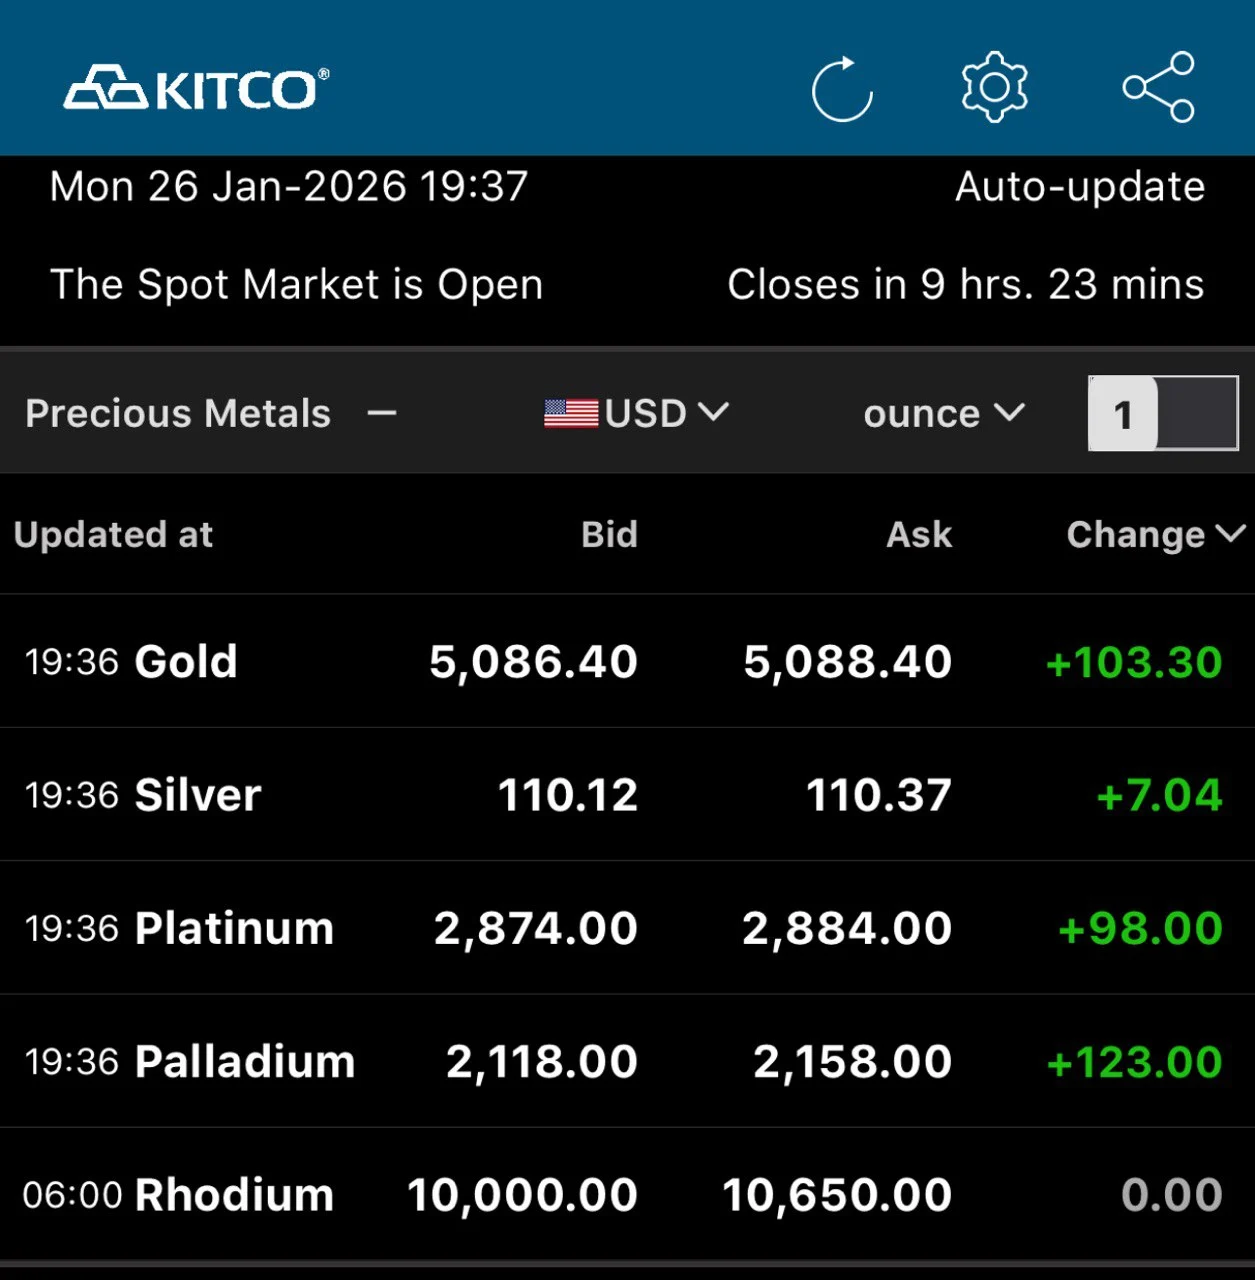
Task: Open settings via the gear icon
Action: click(994, 88)
